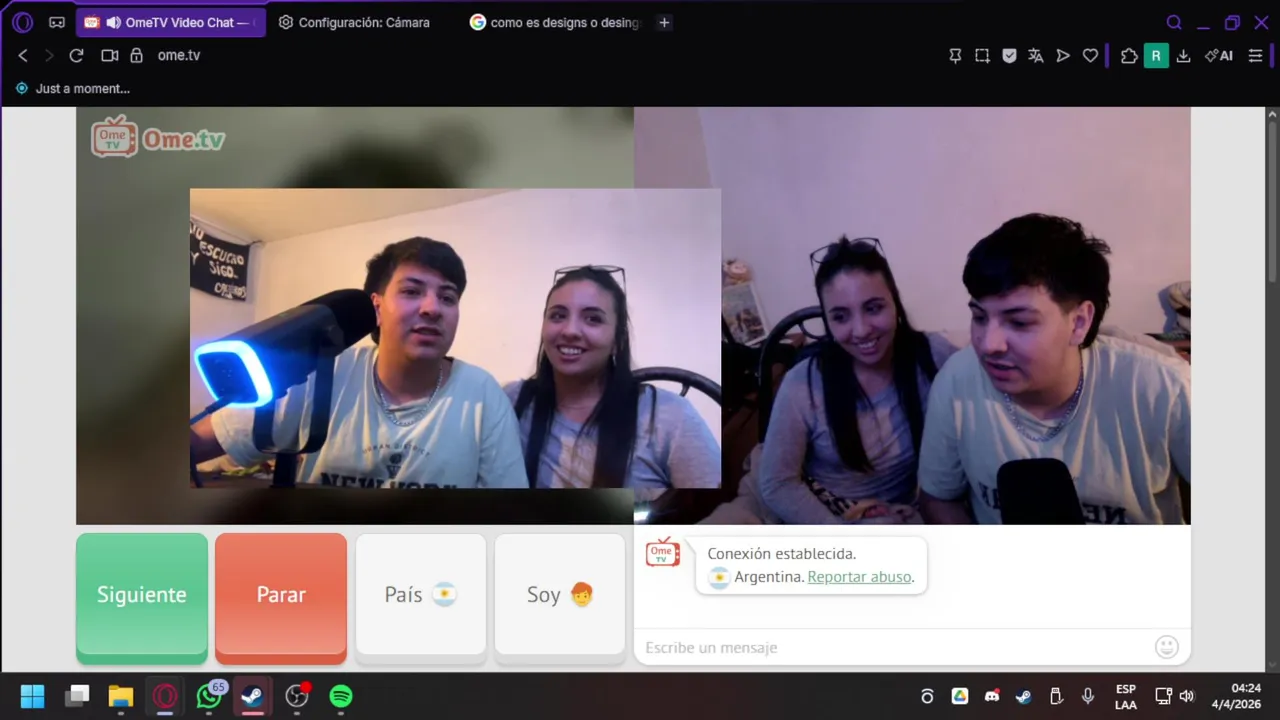This screenshot has height=720, width=1280.
Task: Open the emoji smiley picker
Action: pyautogui.click(x=1167, y=647)
